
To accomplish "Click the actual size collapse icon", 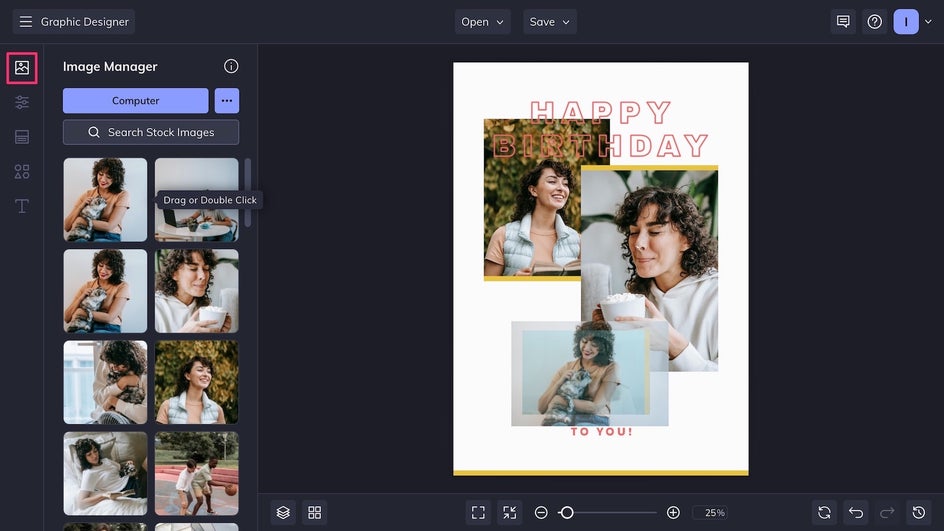I will pyautogui.click(x=510, y=512).
